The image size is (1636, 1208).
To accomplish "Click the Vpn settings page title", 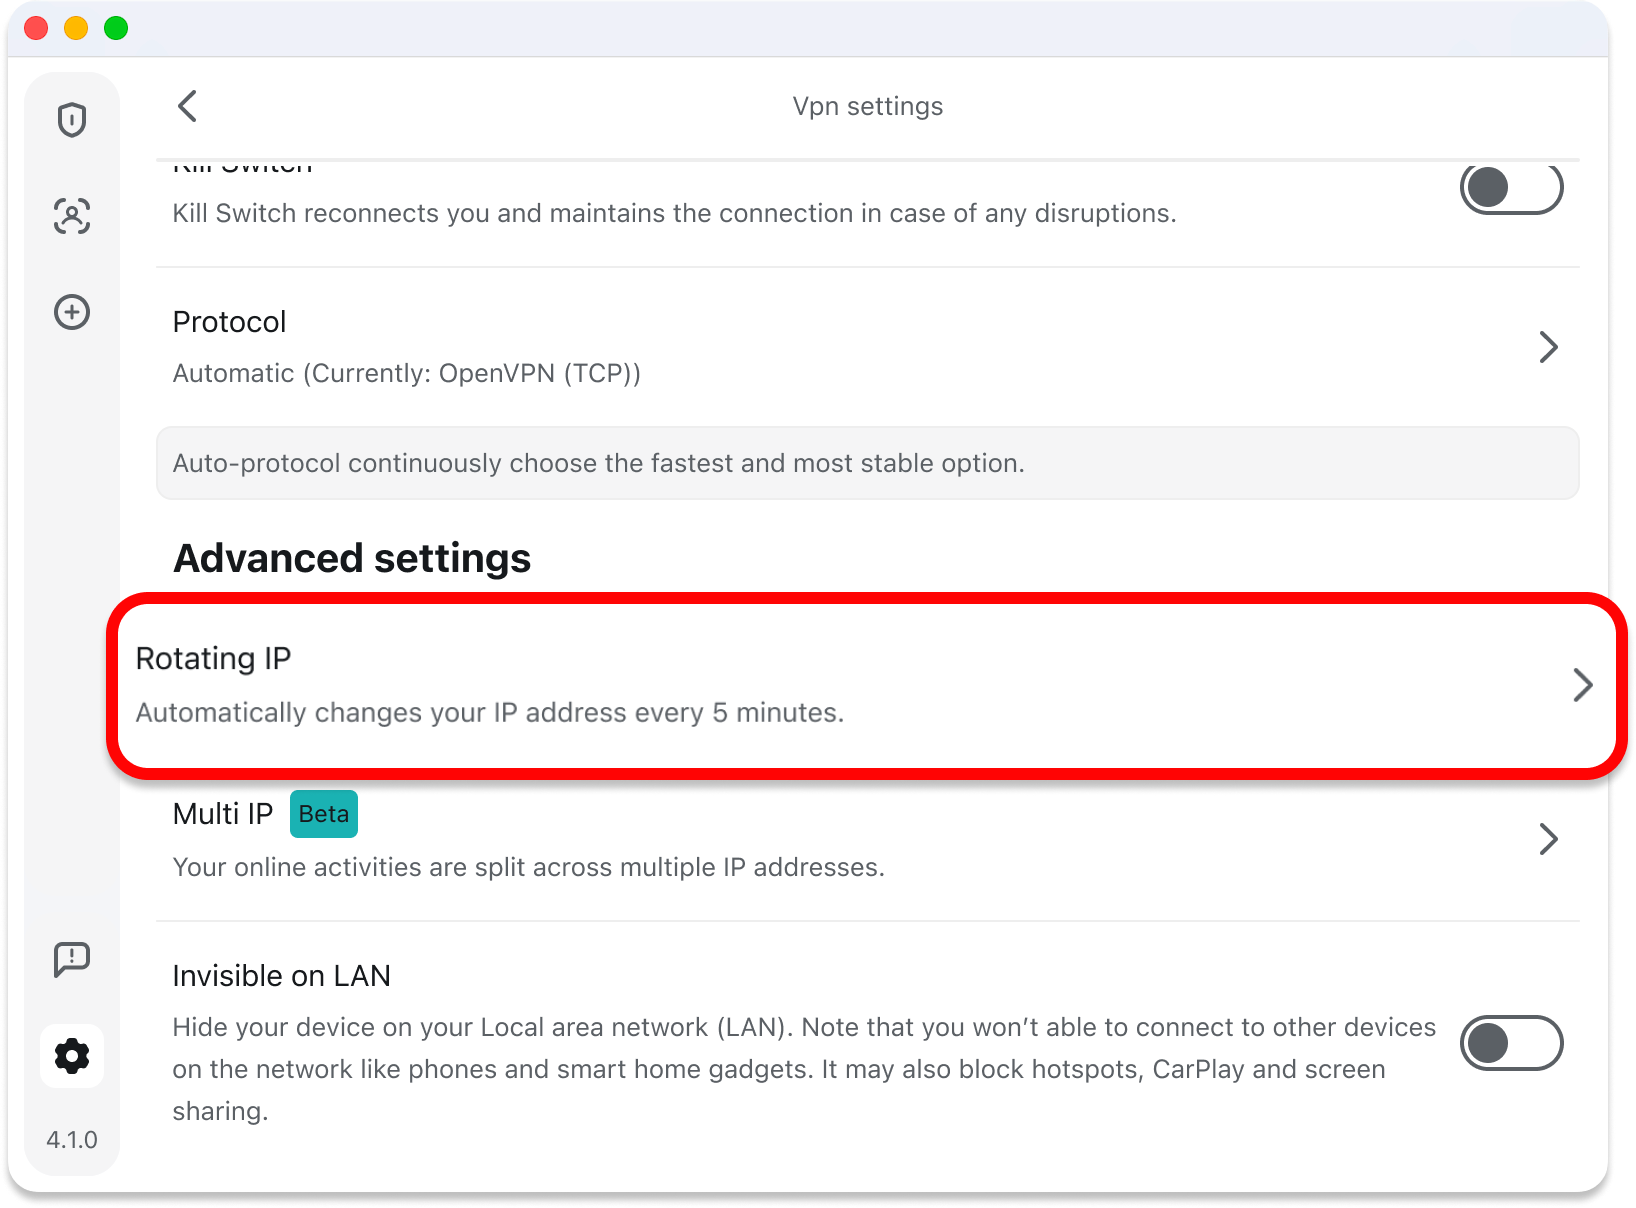I will point(867,106).
